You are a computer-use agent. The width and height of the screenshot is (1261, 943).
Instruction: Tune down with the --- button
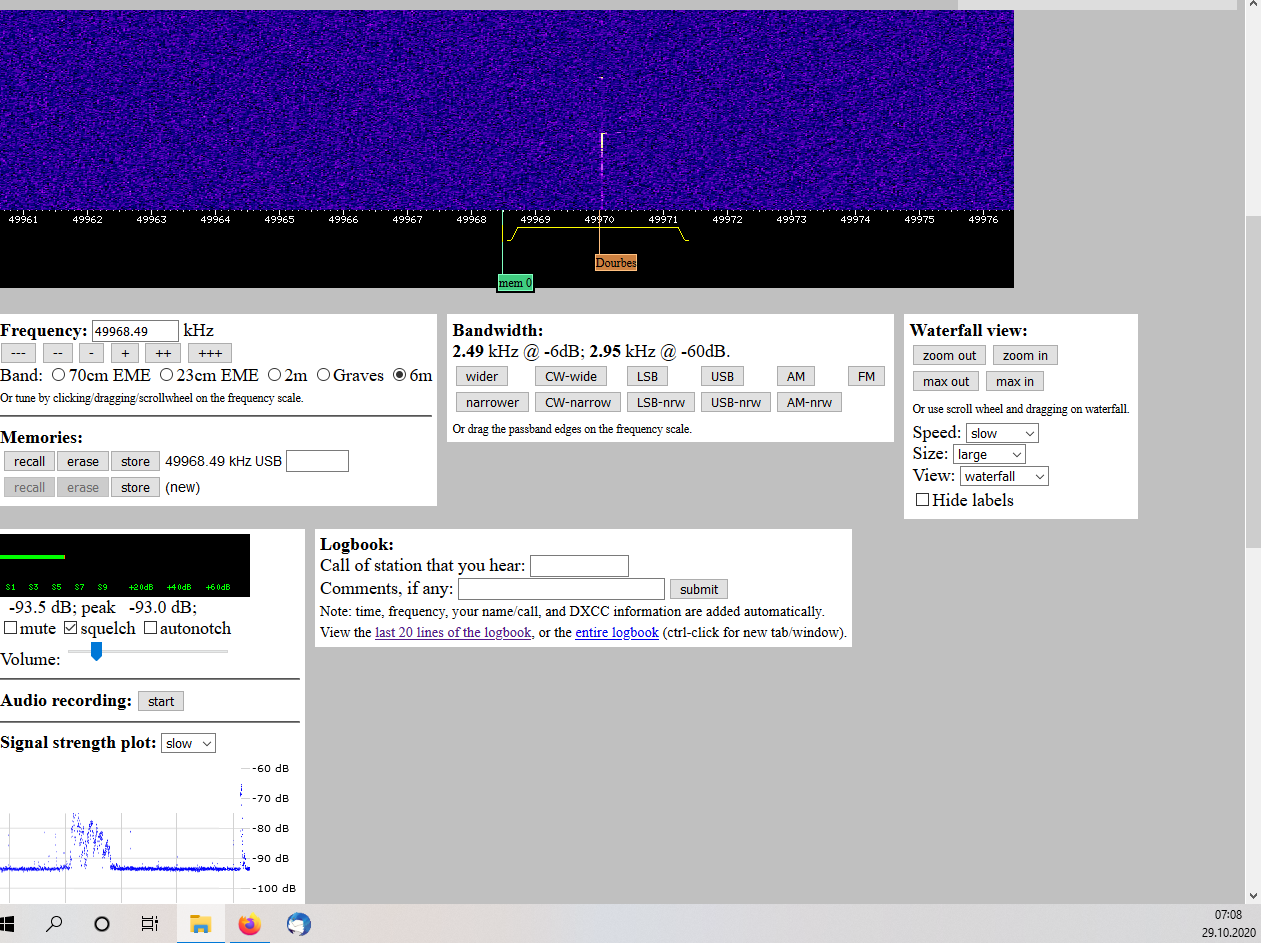point(18,353)
